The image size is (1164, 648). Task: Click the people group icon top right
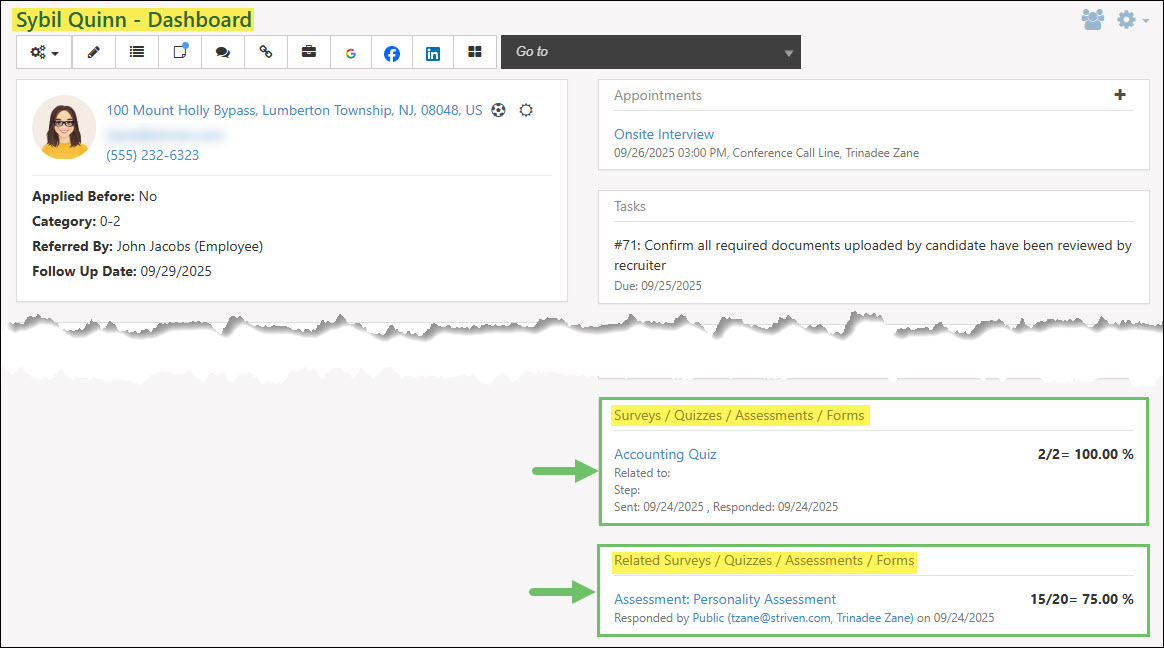click(x=1093, y=19)
